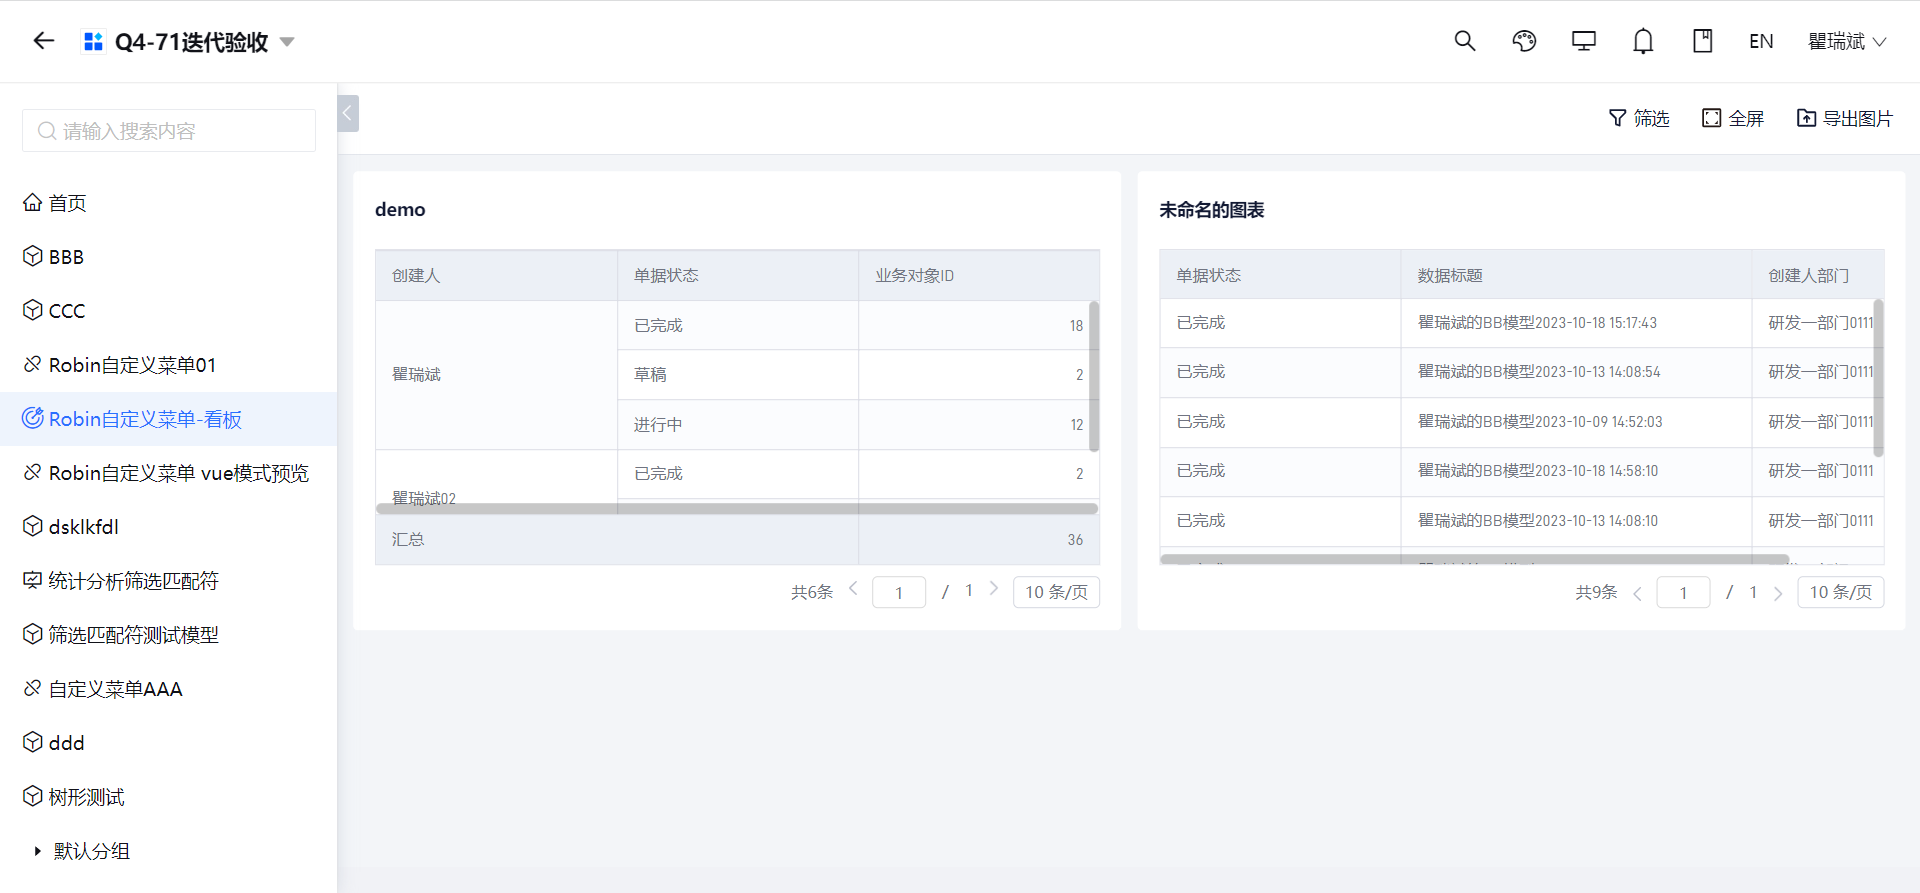The width and height of the screenshot is (1920, 893).
Task: Open the 筛选 filter button
Action: (x=1639, y=118)
